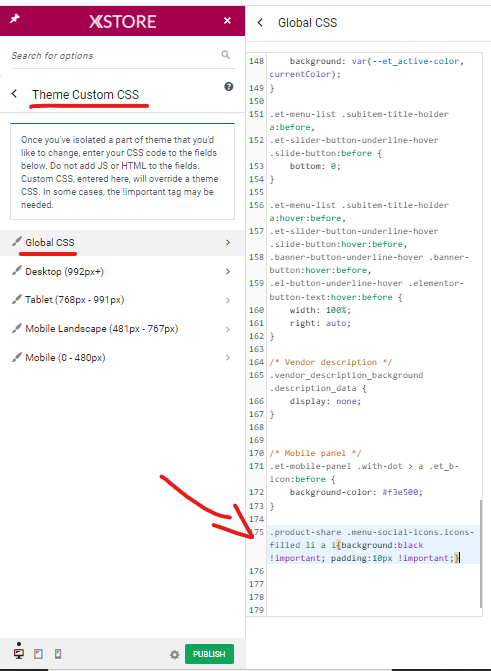
Task: Click the width: 100%; line
Action: [320, 310]
